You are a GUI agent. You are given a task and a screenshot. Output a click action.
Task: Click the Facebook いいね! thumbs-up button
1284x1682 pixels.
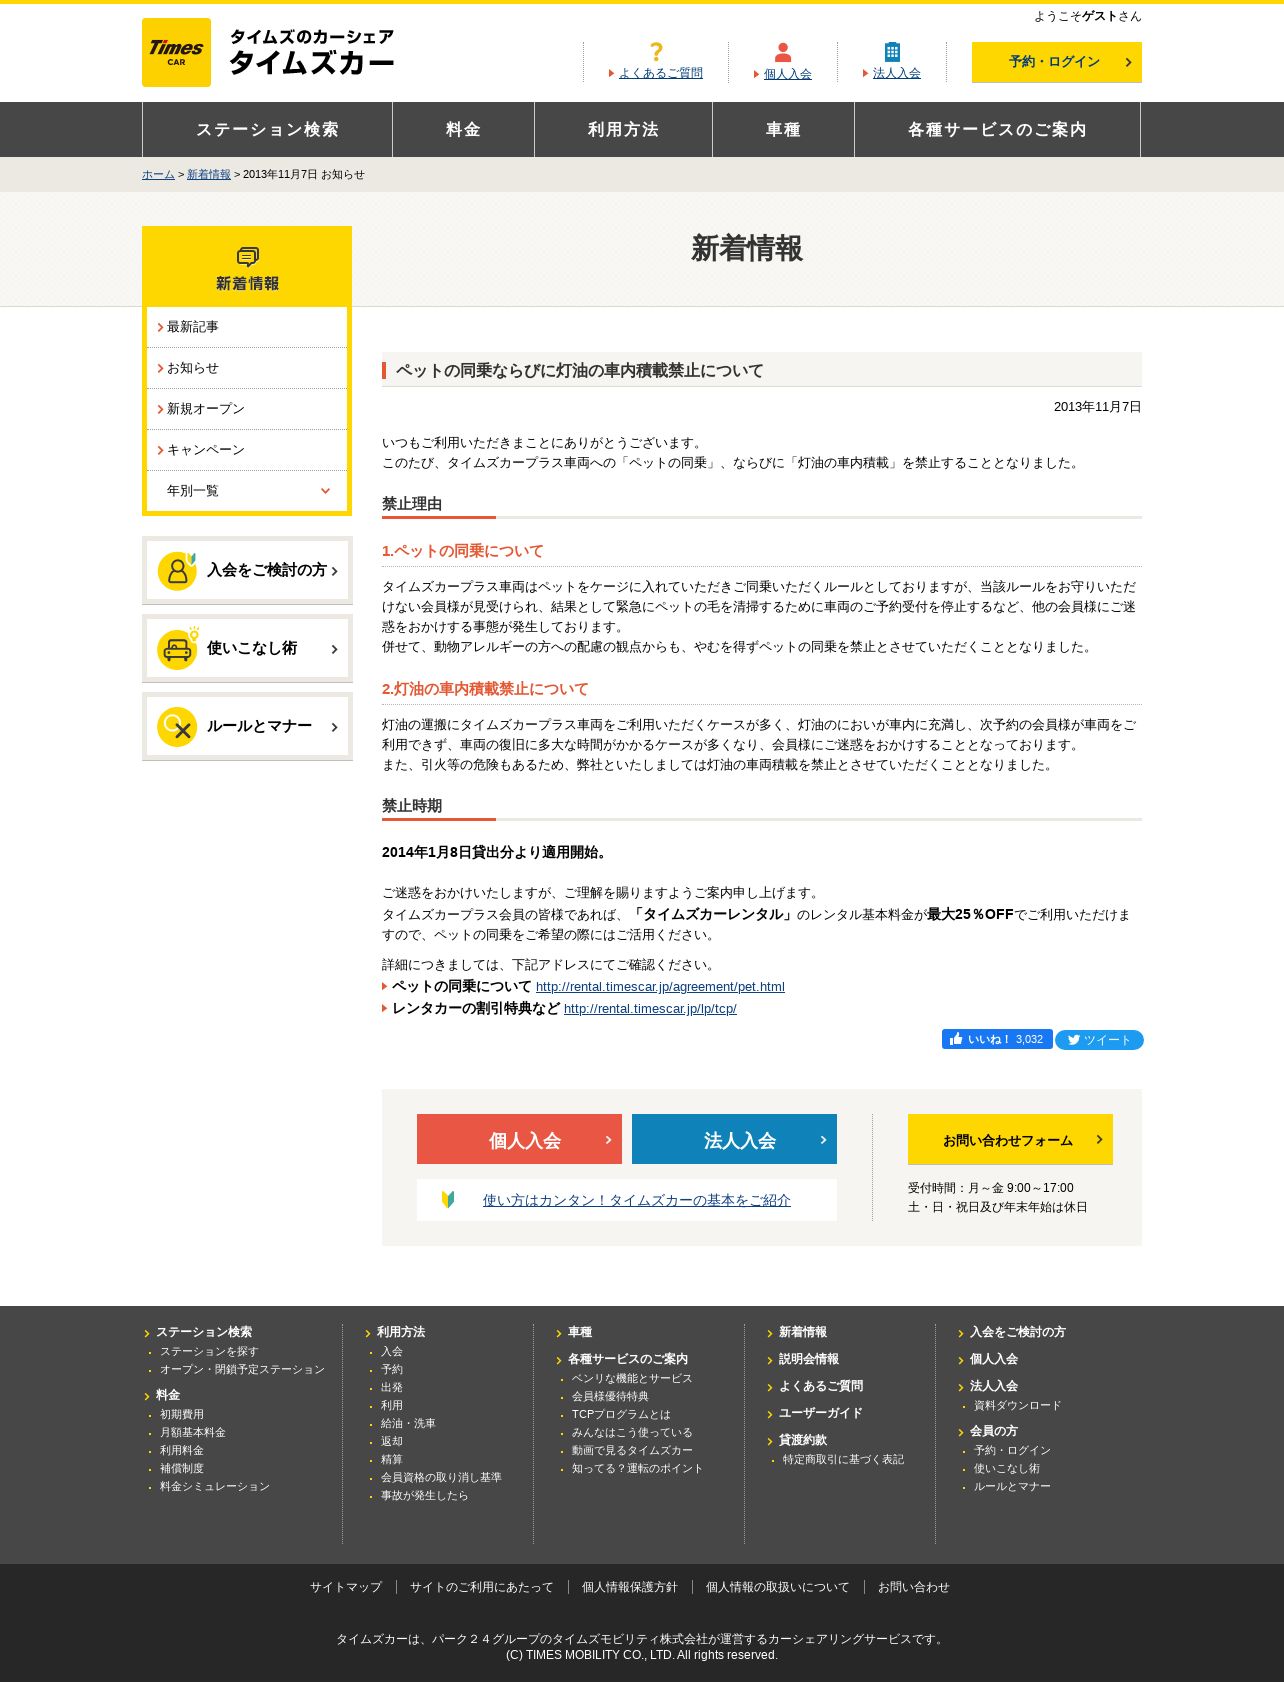997,1039
